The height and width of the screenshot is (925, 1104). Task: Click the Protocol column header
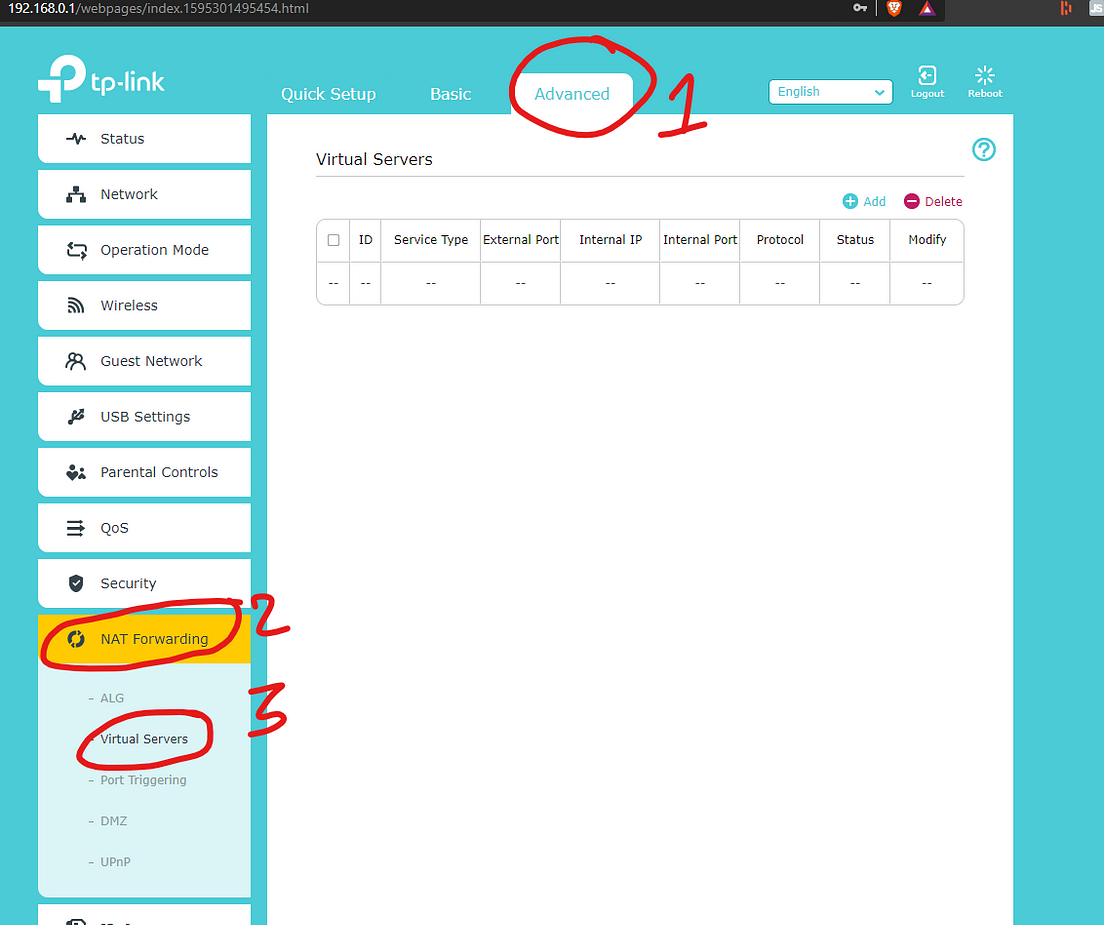point(780,240)
